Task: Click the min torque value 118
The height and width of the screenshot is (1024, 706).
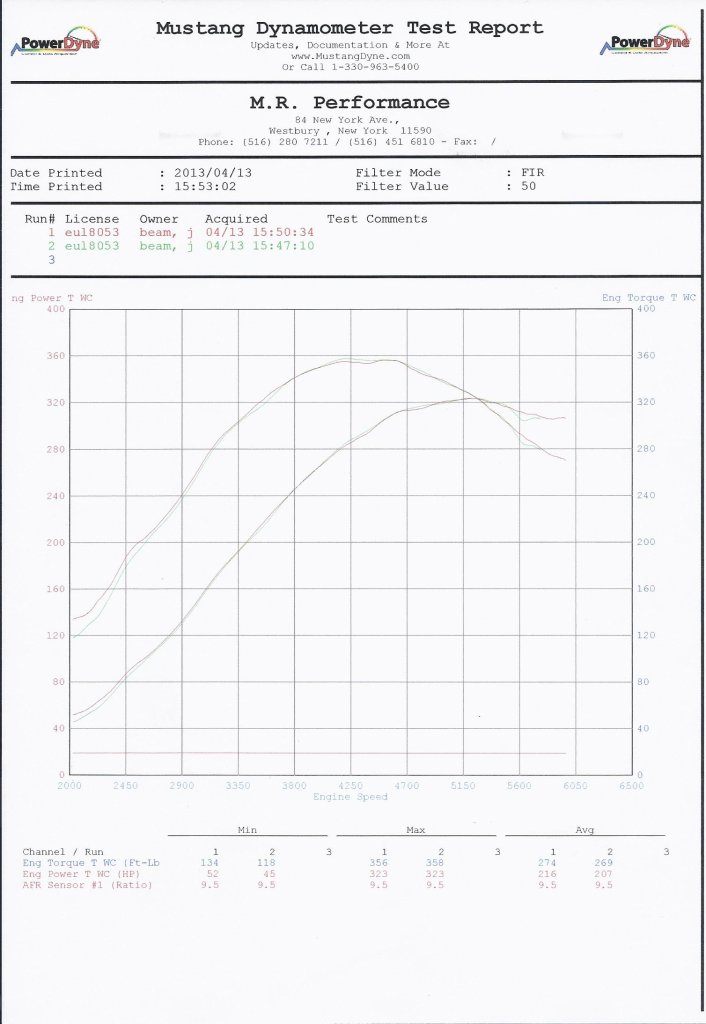Action: 266,863
